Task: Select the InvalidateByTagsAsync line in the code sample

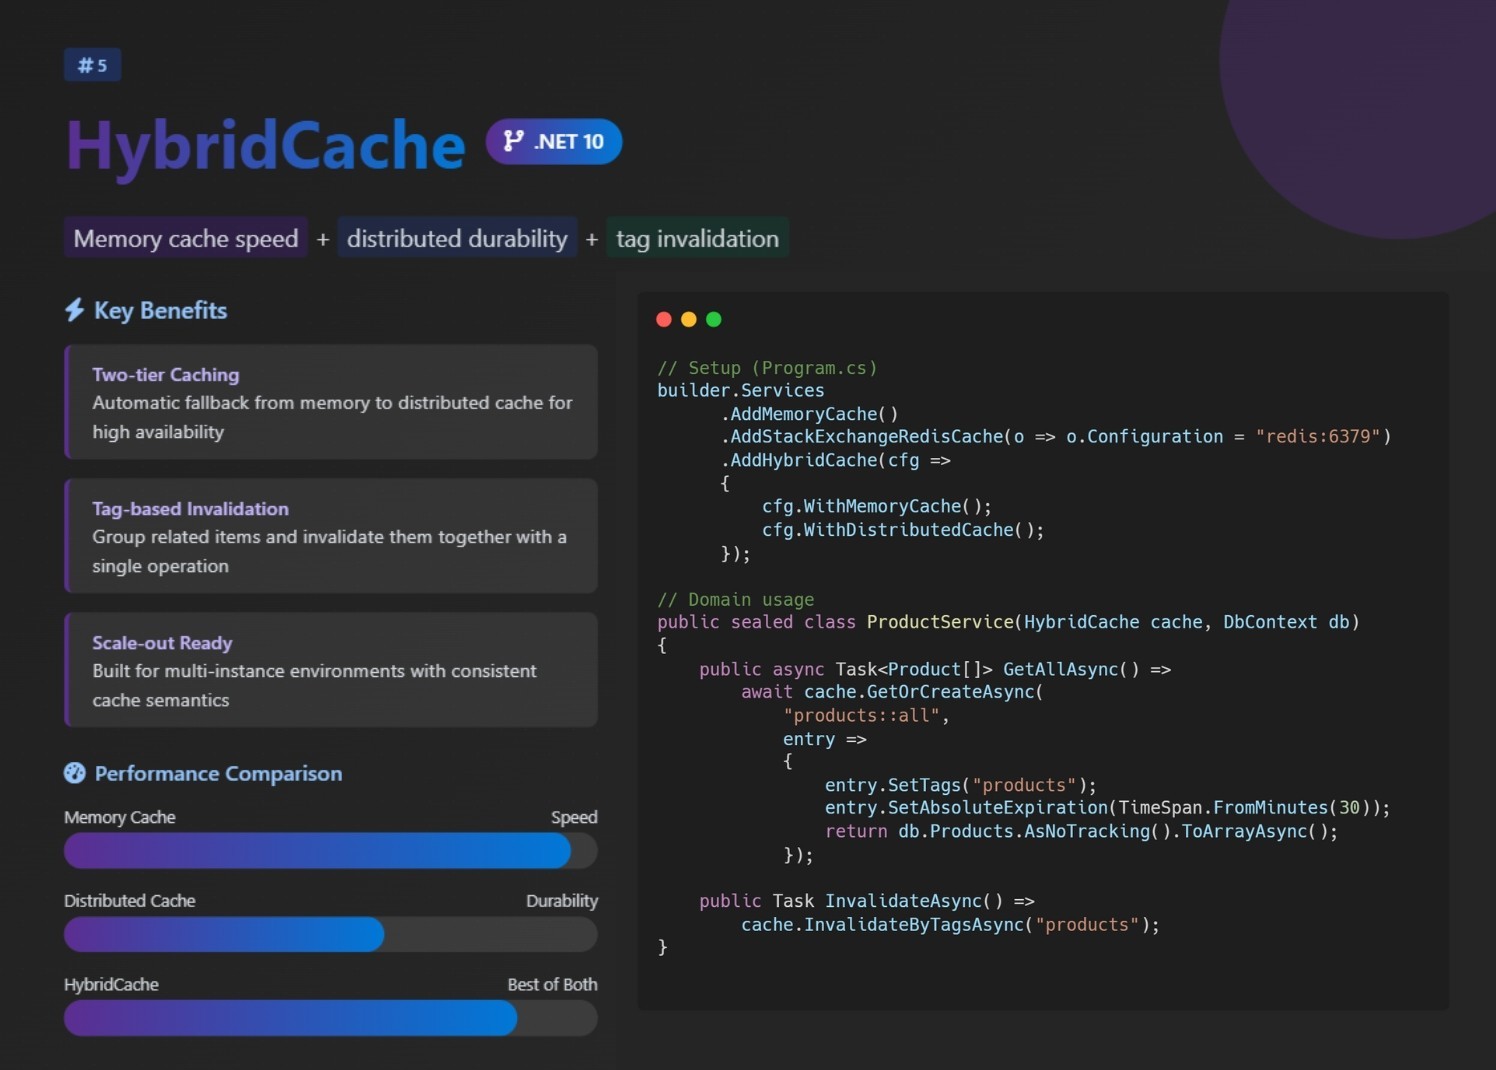Action: [949, 924]
